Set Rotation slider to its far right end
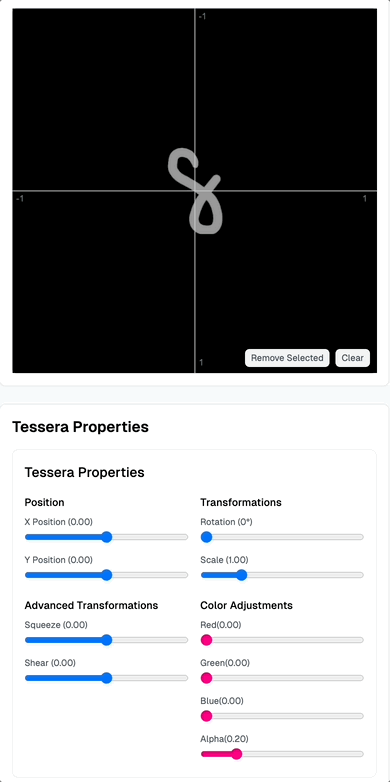Image resolution: width=390 pixels, height=782 pixels. 362,537
